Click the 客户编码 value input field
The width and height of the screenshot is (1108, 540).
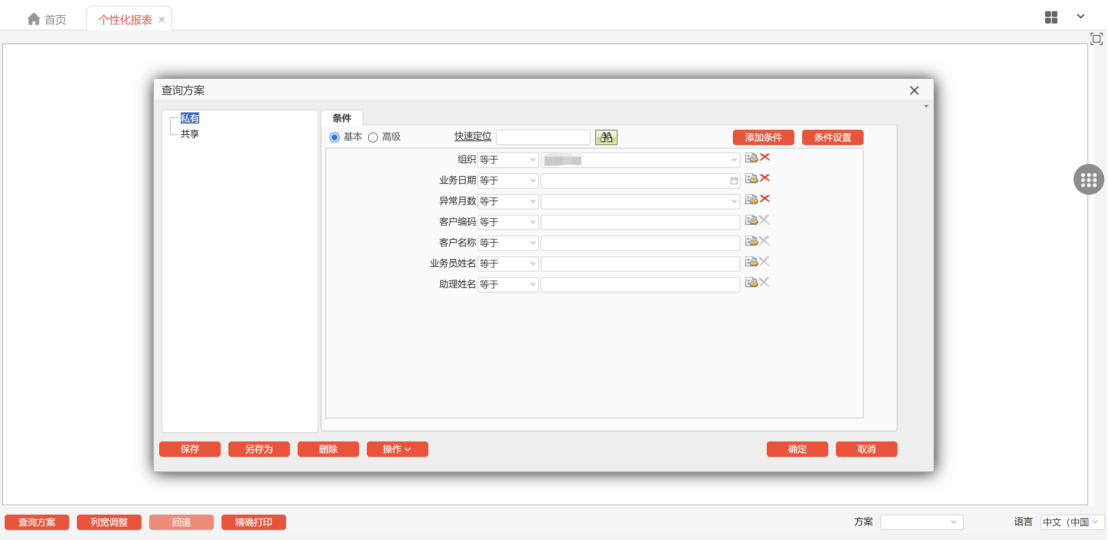point(641,222)
